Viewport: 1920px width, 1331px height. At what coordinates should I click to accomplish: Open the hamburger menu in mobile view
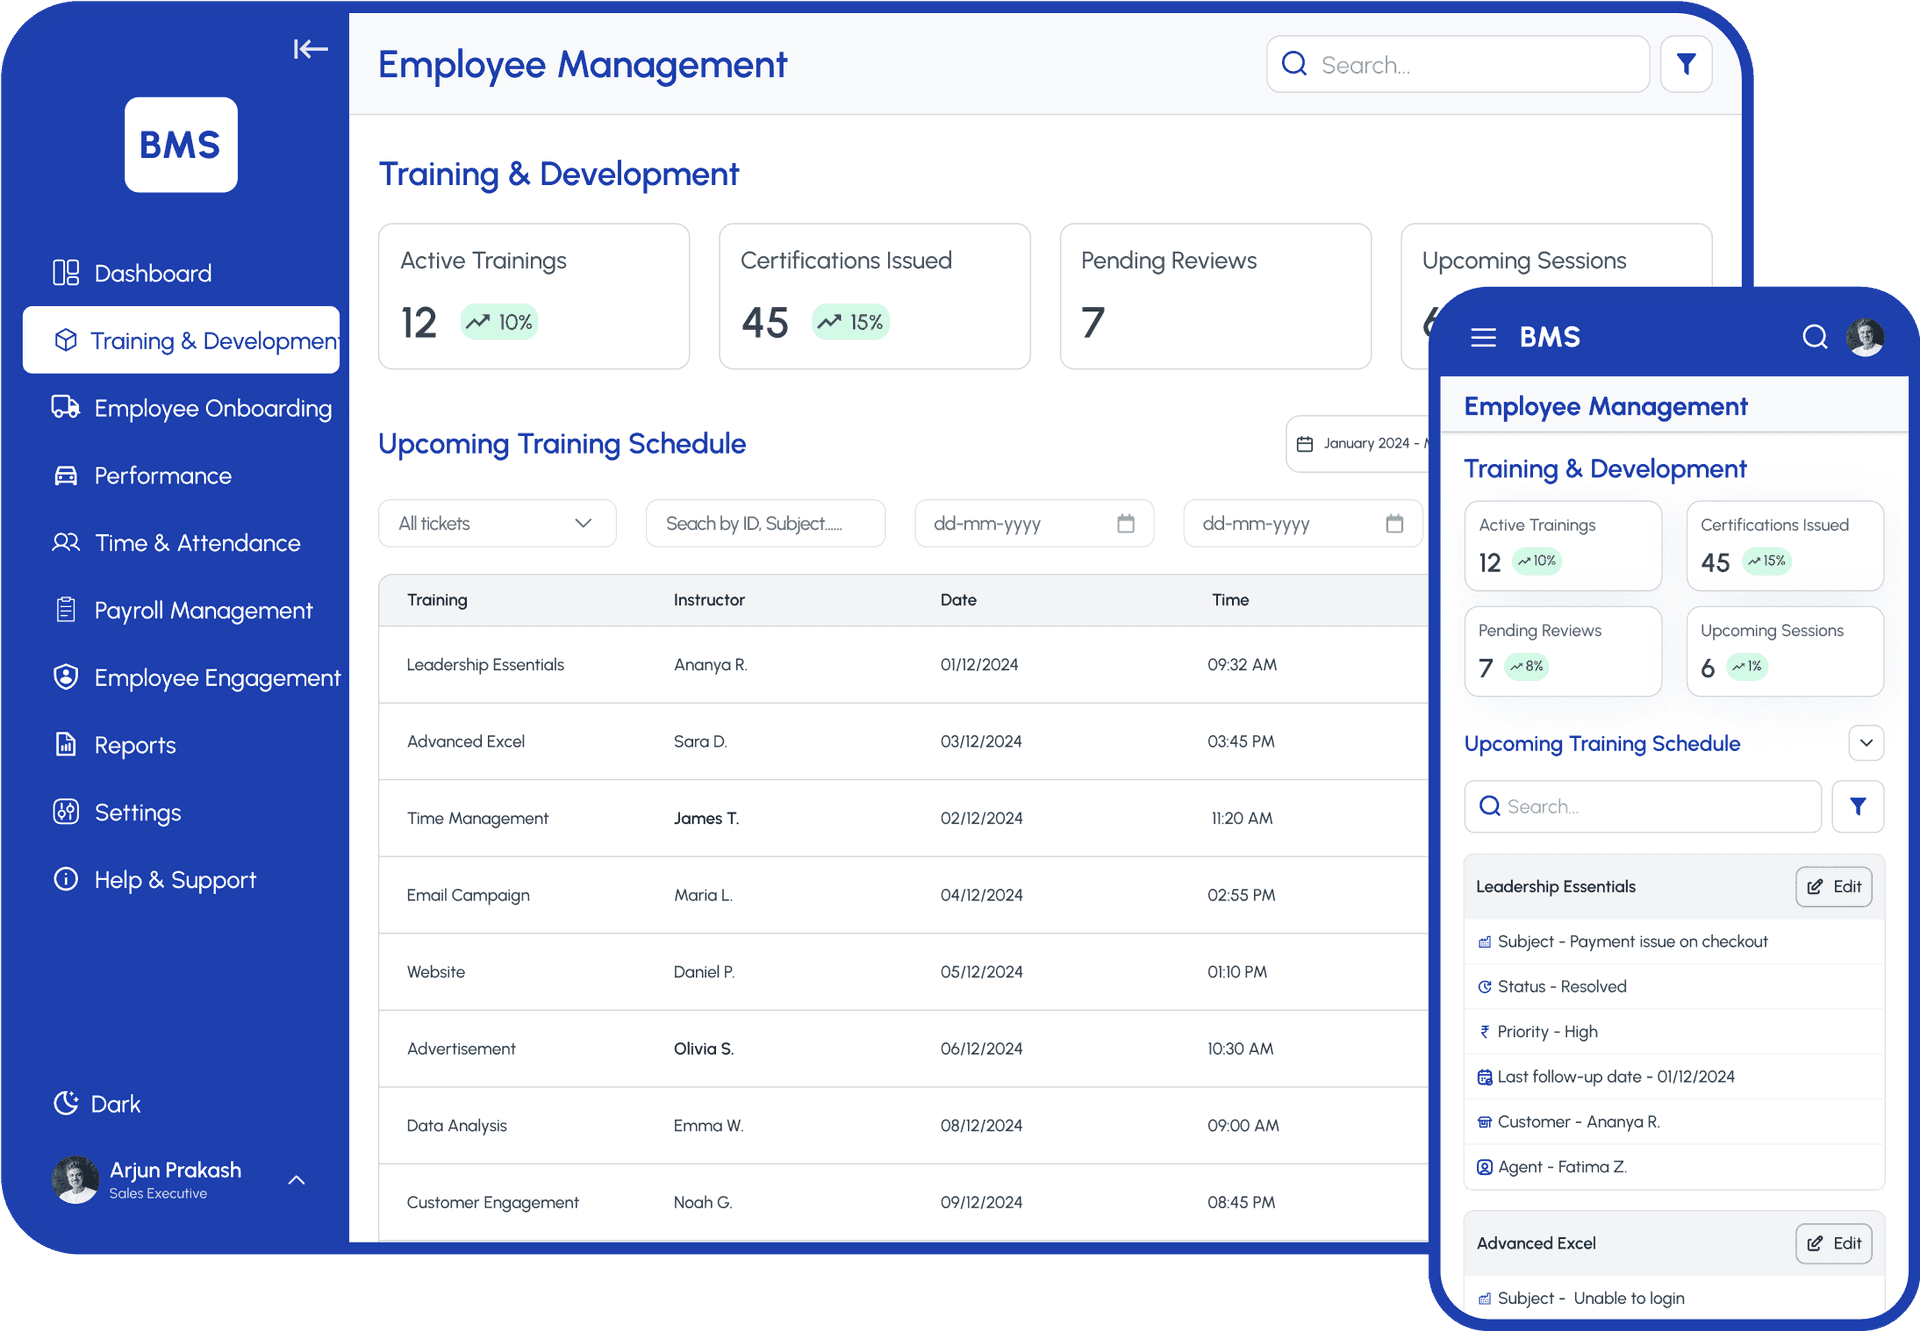pos(1483,337)
